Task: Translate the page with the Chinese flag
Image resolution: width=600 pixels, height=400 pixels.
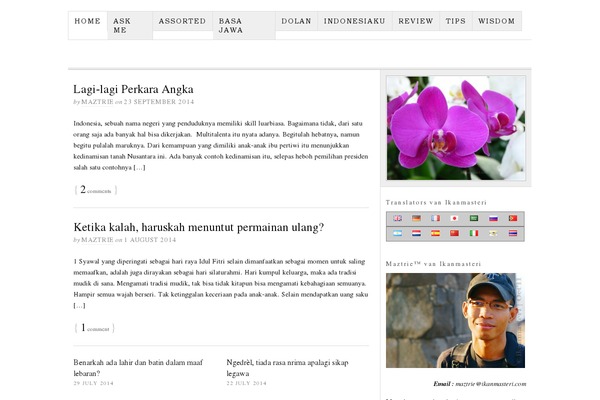Action: point(454,233)
